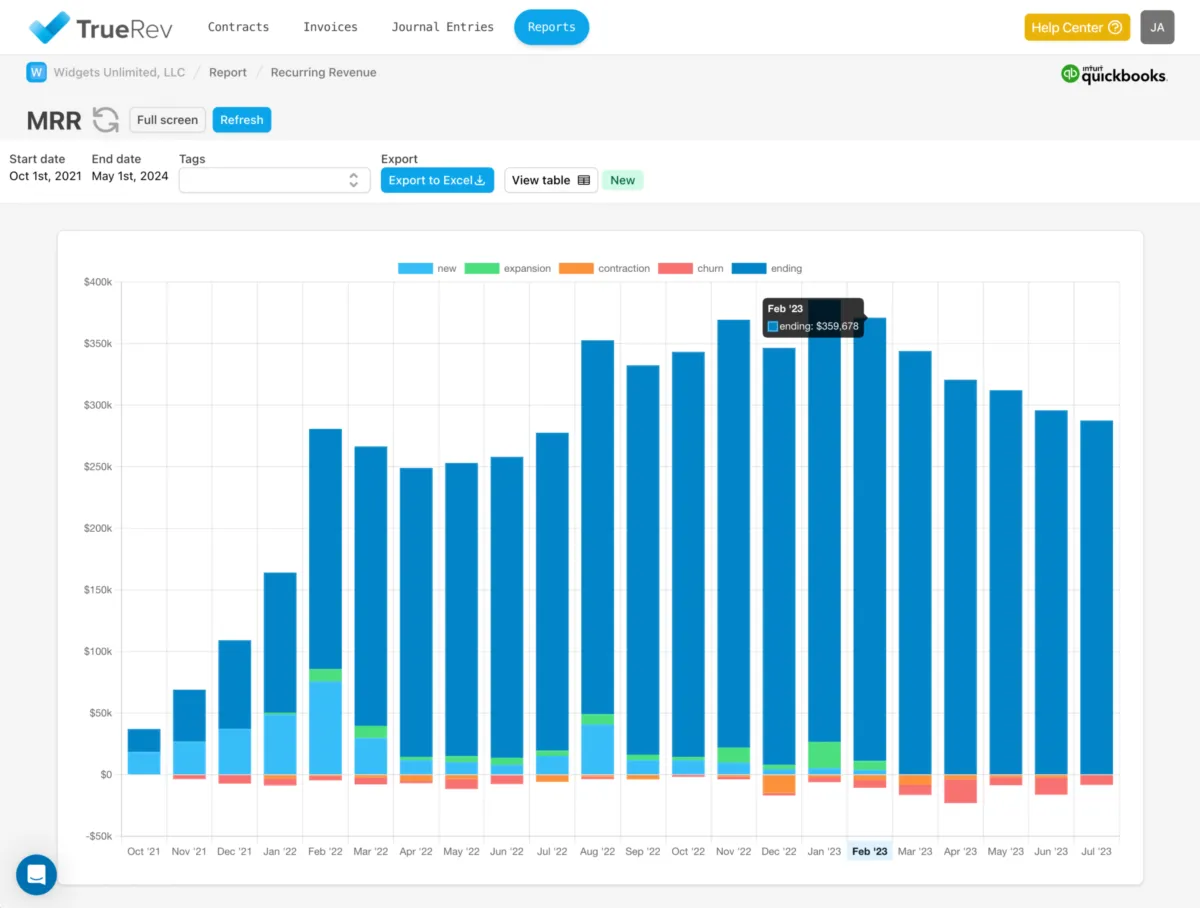Open the chat support bubble
The image size is (1200, 908).
click(x=36, y=874)
